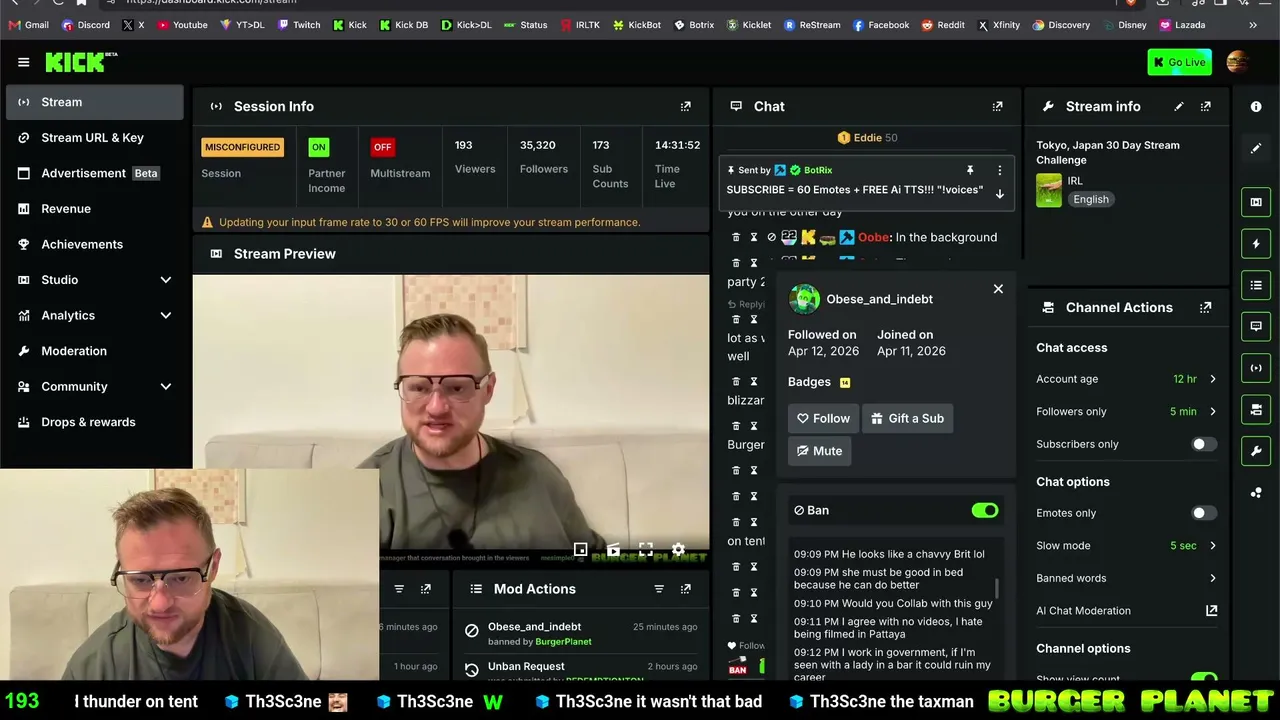1280x720 pixels.
Task: Go to Advertisement Beta section
Action: click(x=95, y=173)
